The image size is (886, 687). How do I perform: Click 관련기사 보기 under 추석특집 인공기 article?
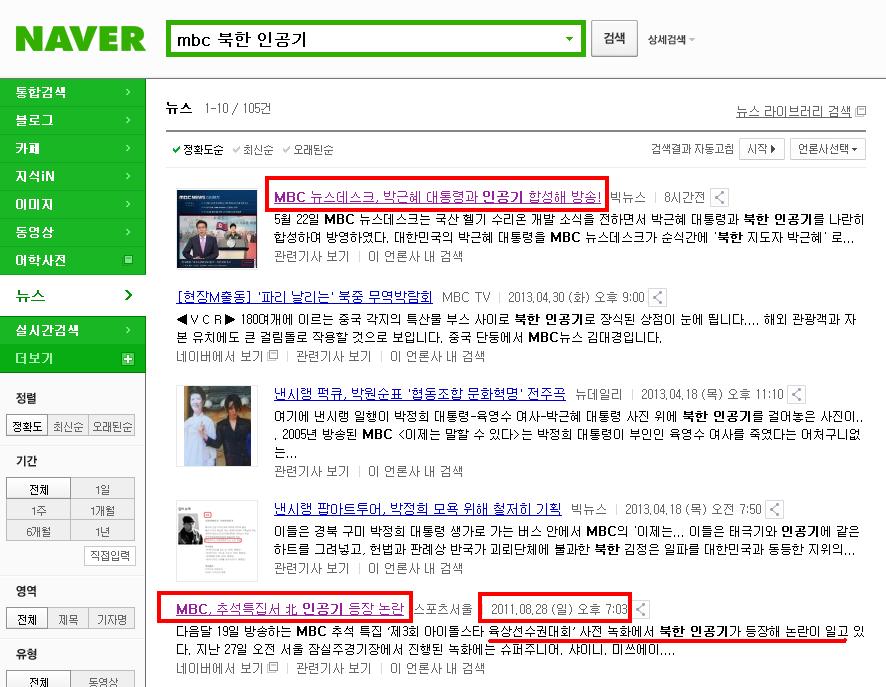(333, 668)
